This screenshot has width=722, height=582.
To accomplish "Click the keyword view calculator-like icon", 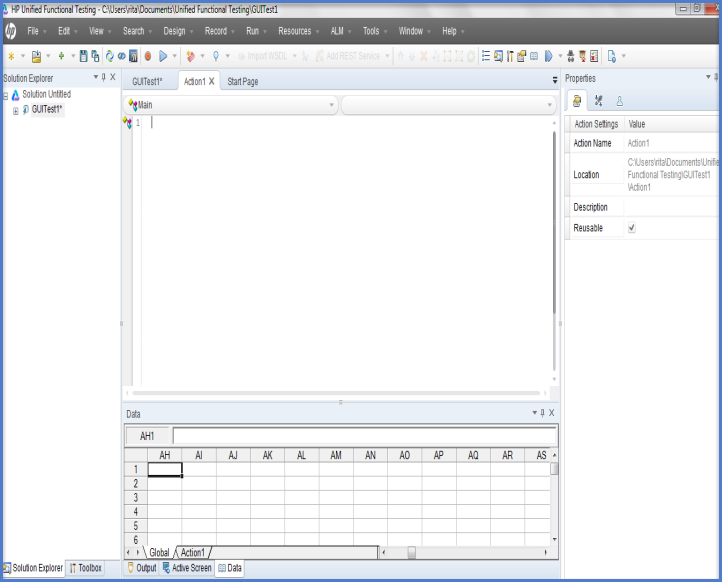I will (133, 56).
